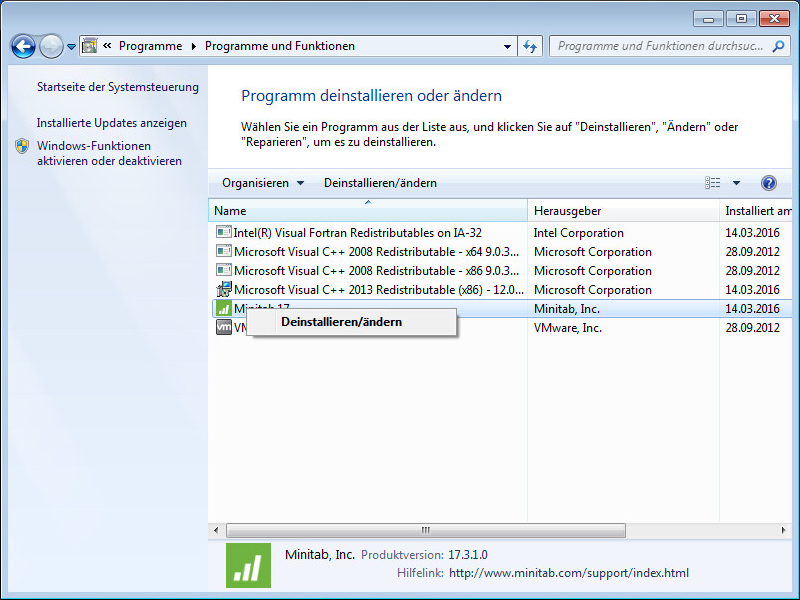Image resolution: width=800 pixels, height=600 pixels.
Task: Minimize the Programme und Funktionen window
Action: pyautogui.click(x=708, y=19)
